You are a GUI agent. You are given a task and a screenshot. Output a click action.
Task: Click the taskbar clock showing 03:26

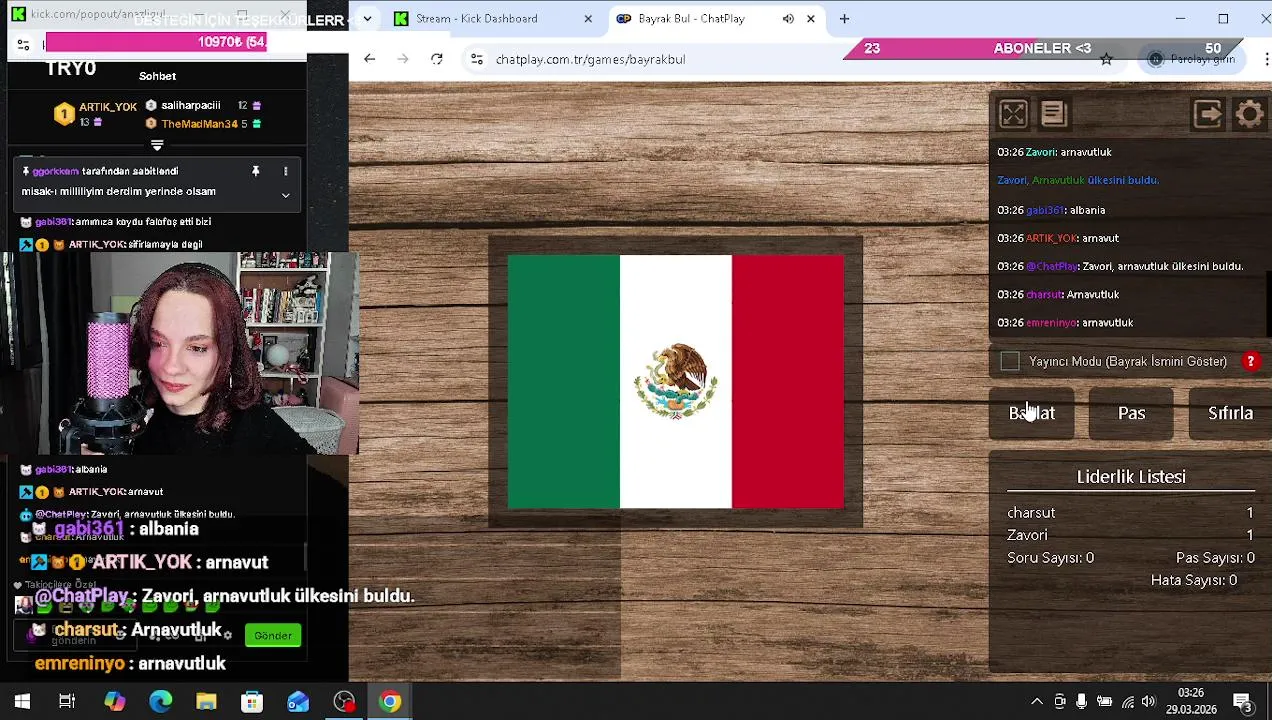[x=1190, y=701]
